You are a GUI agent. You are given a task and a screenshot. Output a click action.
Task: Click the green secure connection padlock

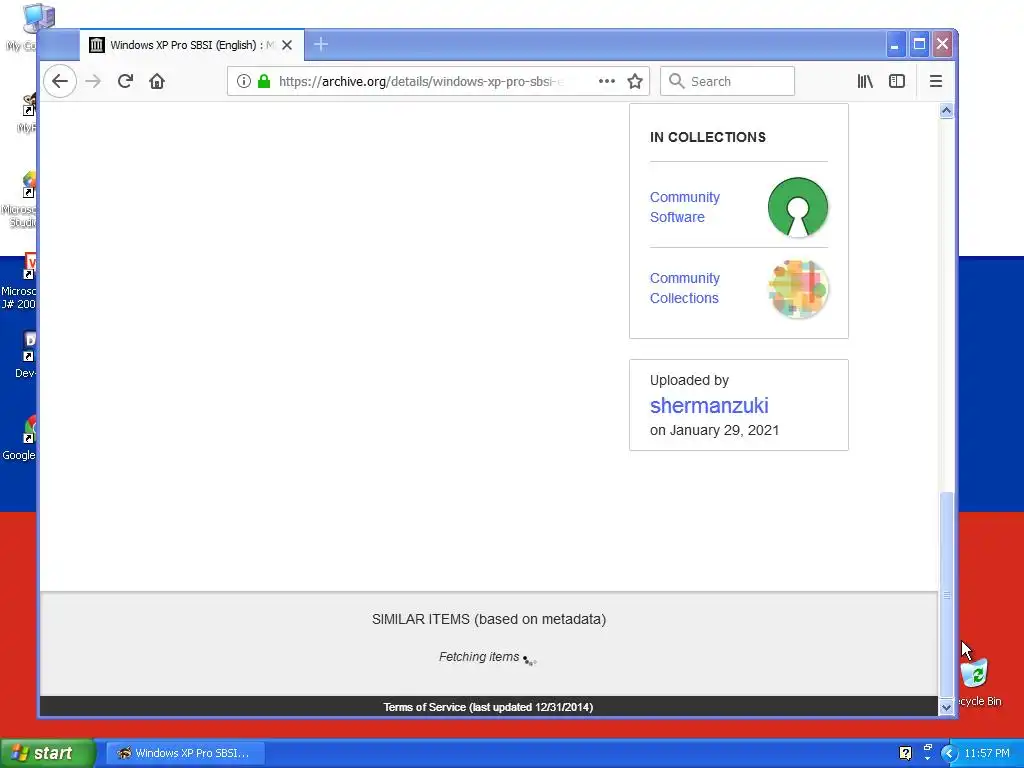click(264, 81)
